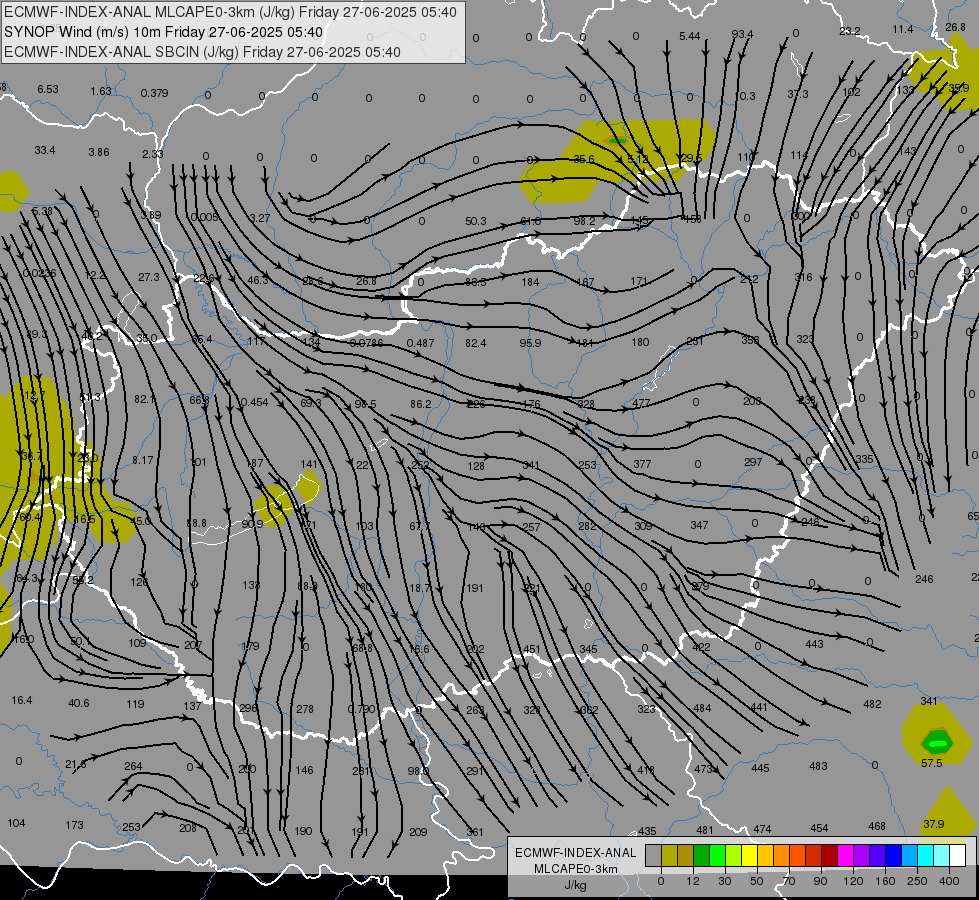Click the SBCIN J/kg header line
This screenshot has height=900, width=979.
(202, 52)
